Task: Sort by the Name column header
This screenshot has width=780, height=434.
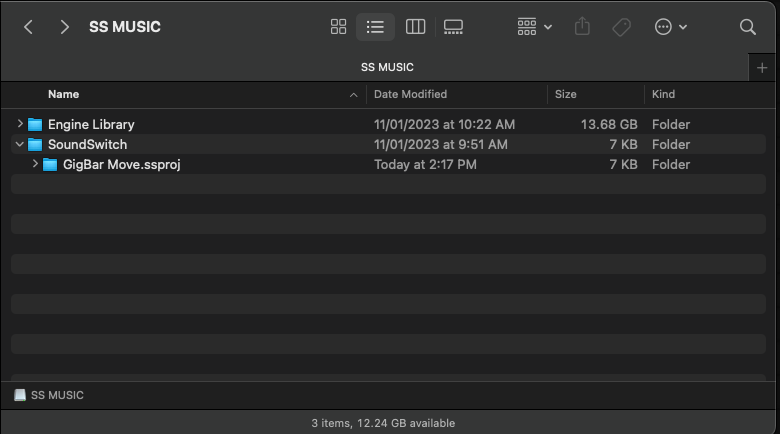Action: (x=63, y=94)
